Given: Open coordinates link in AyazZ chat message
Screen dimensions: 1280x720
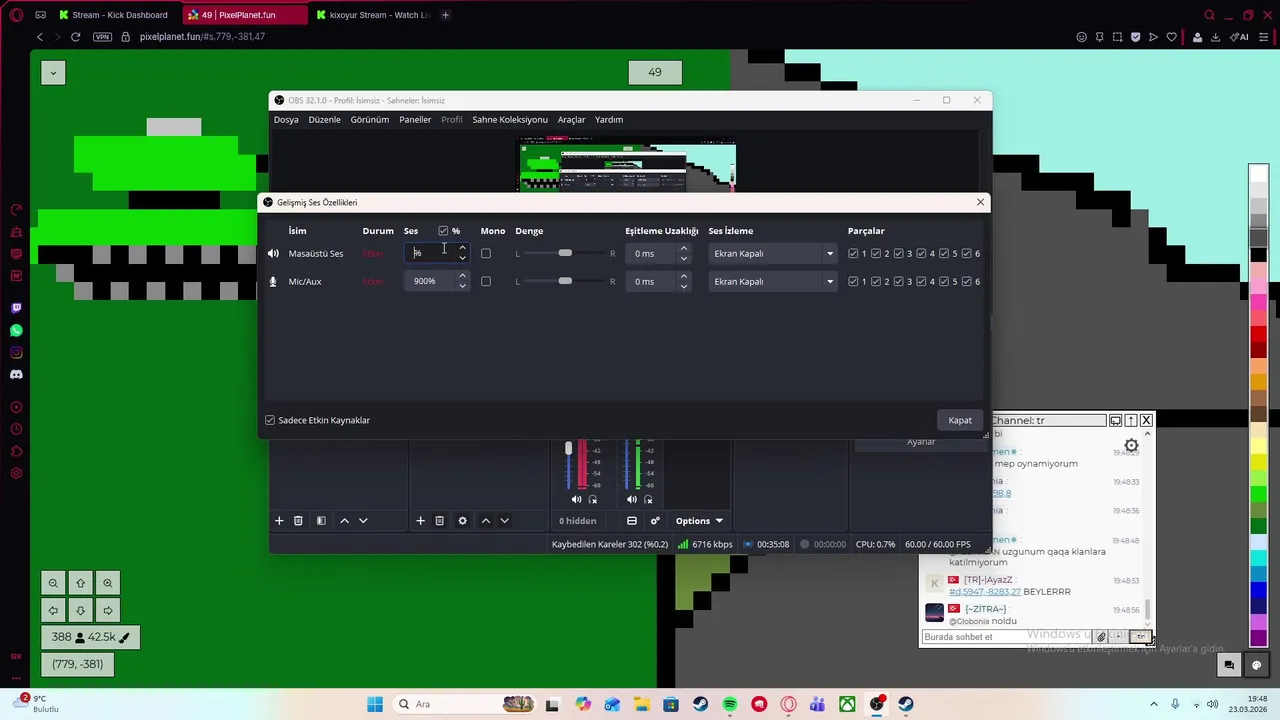Looking at the screenshot, I should click(x=984, y=591).
